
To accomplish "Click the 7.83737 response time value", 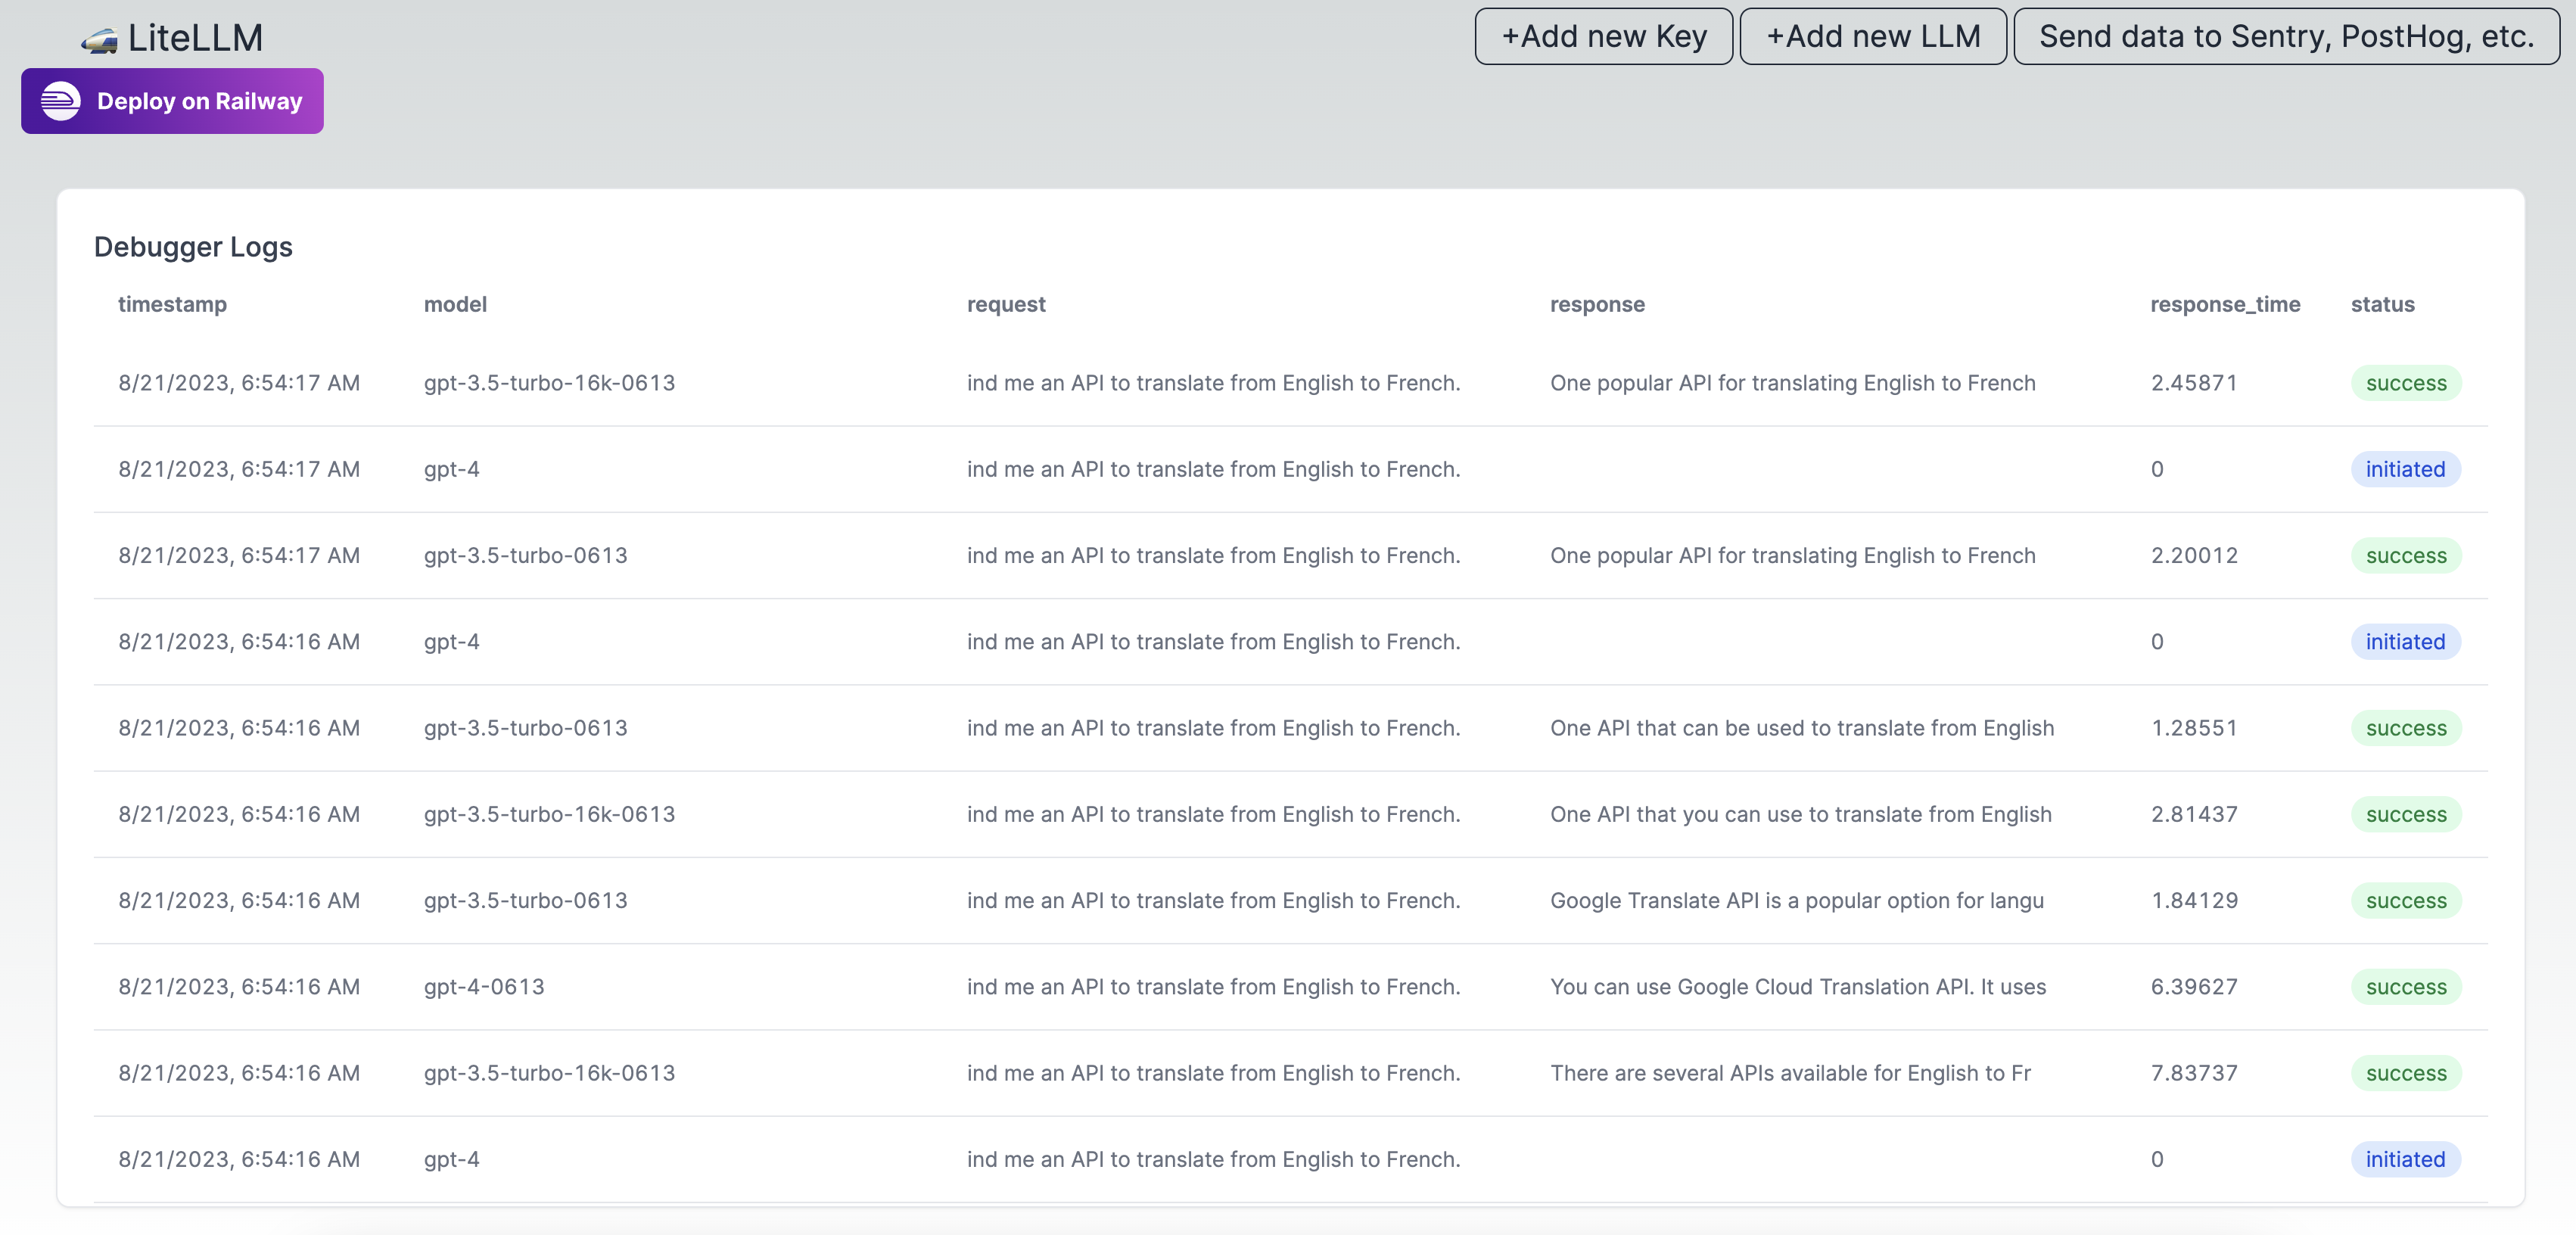I will [x=2193, y=1073].
